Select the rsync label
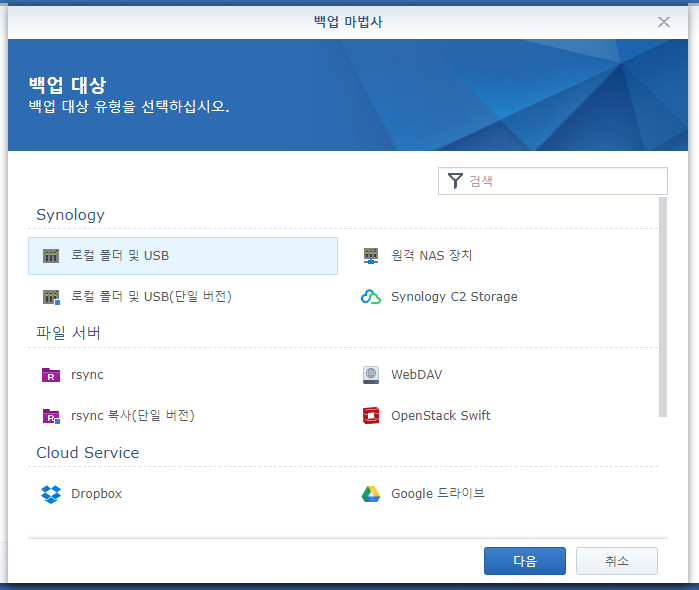Viewport: 699px width, 590px height. 87,375
